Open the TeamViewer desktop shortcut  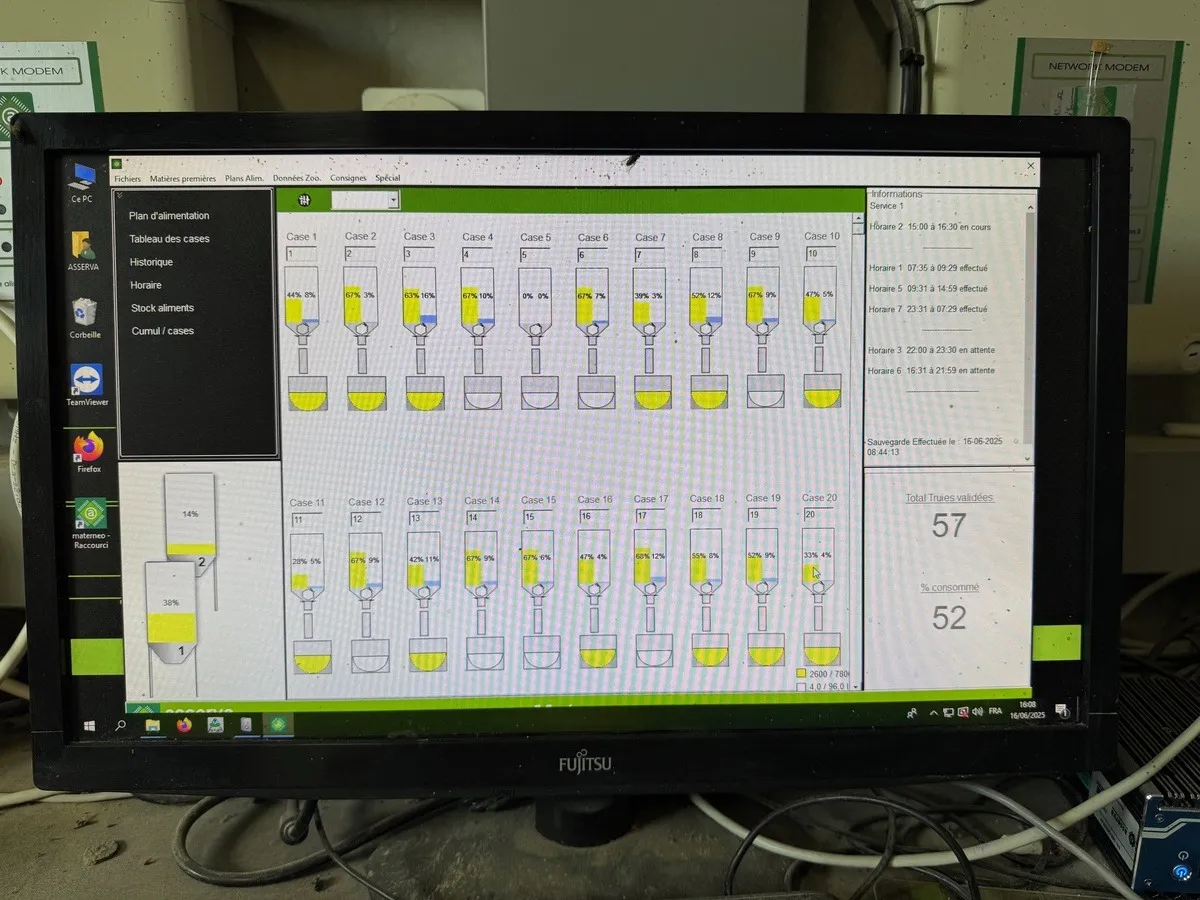point(87,381)
